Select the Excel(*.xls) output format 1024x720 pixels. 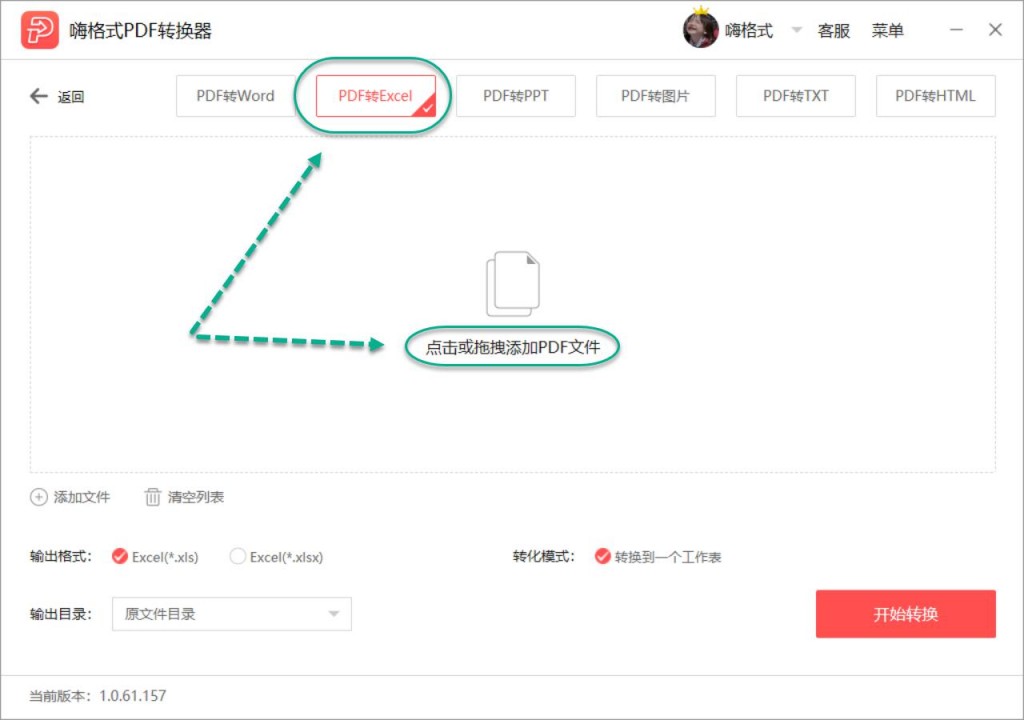tap(155, 557)
